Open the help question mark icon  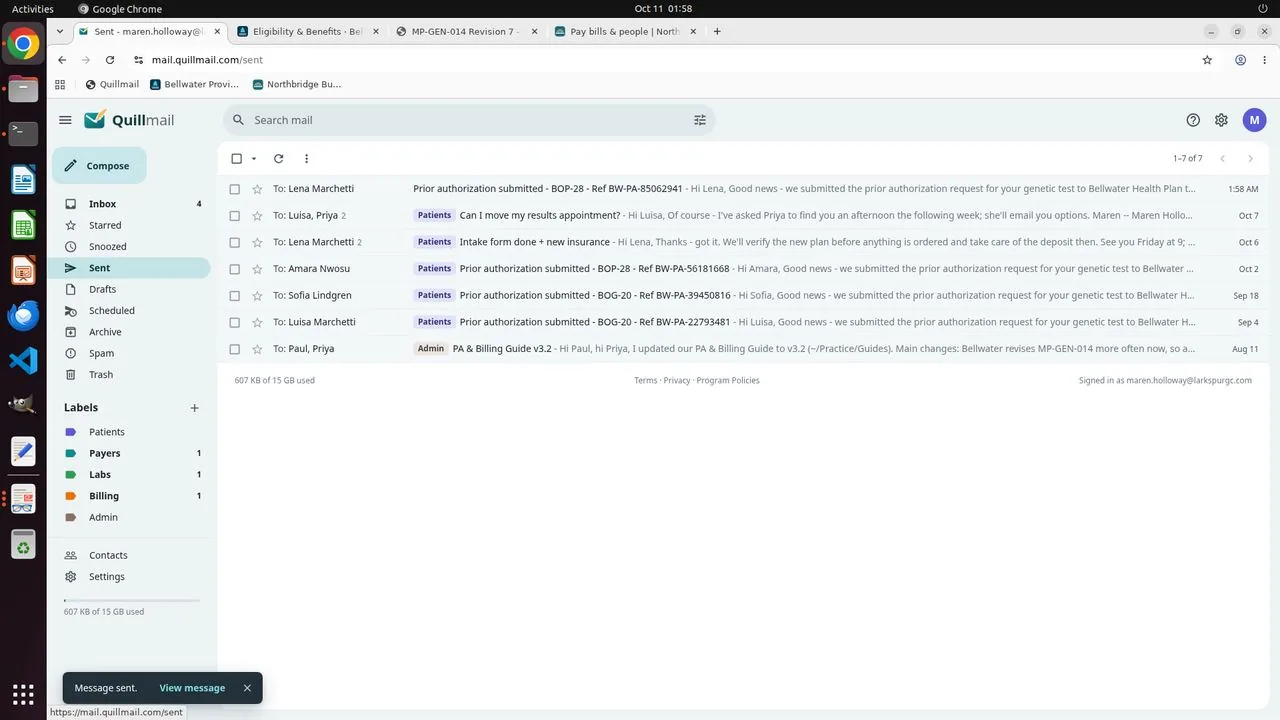point(1193,120)
